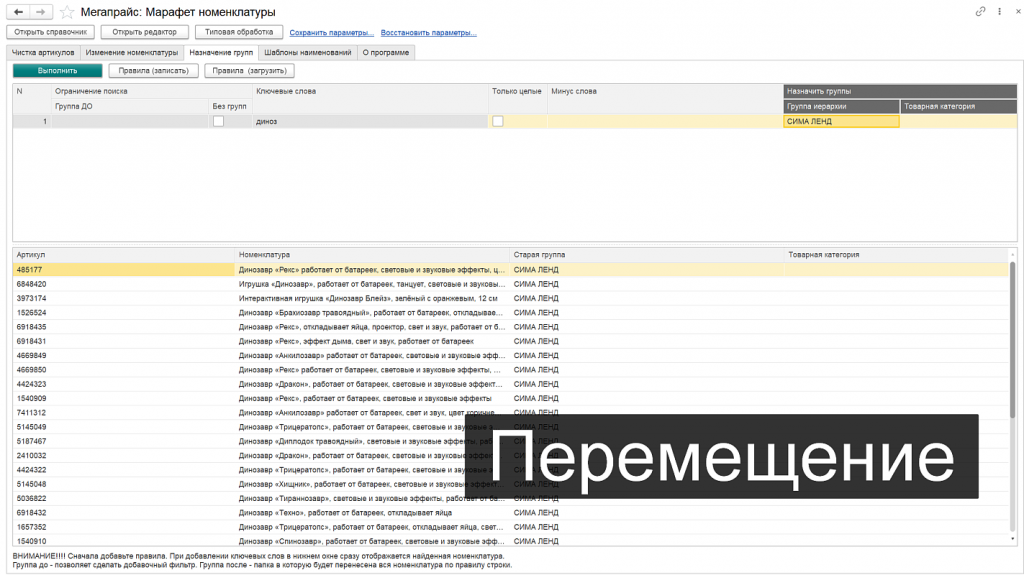Copy link using the chain icon

click(980, 11)
